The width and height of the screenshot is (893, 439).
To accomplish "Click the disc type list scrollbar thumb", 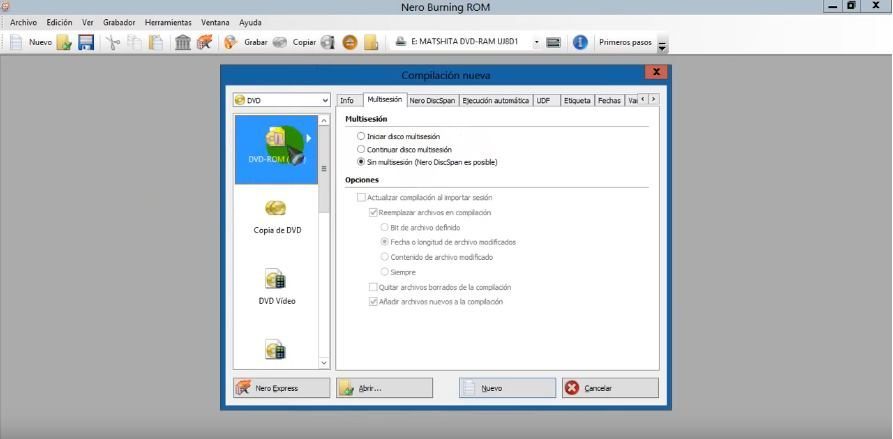I will pyautogui.click(x=324, y=169).
